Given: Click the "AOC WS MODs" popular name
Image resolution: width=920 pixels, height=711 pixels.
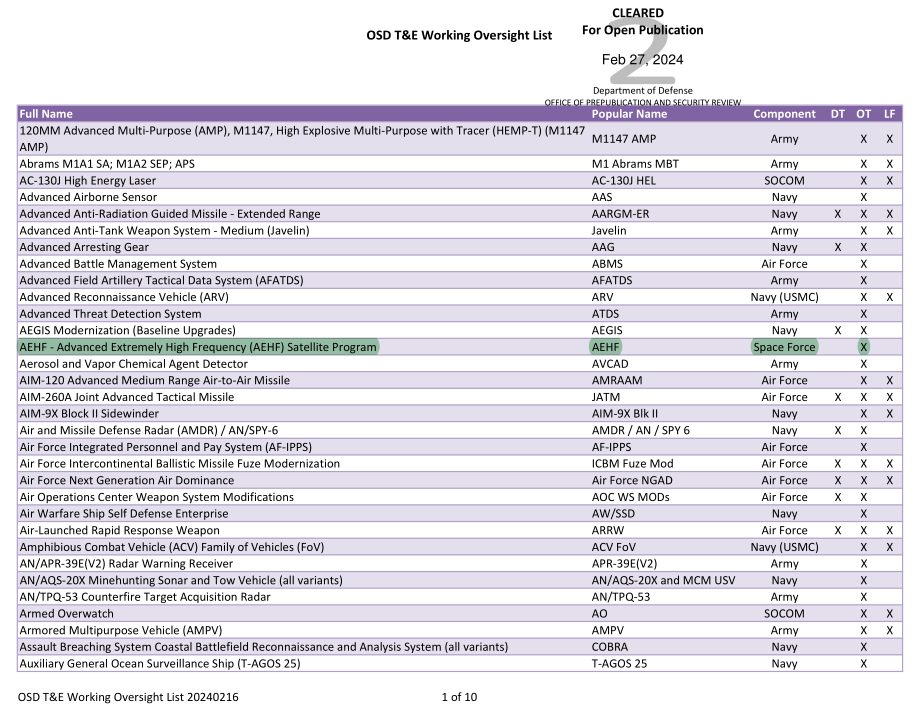Looking at the screenshot, I should pyautogui.click(x=630, y=497).
